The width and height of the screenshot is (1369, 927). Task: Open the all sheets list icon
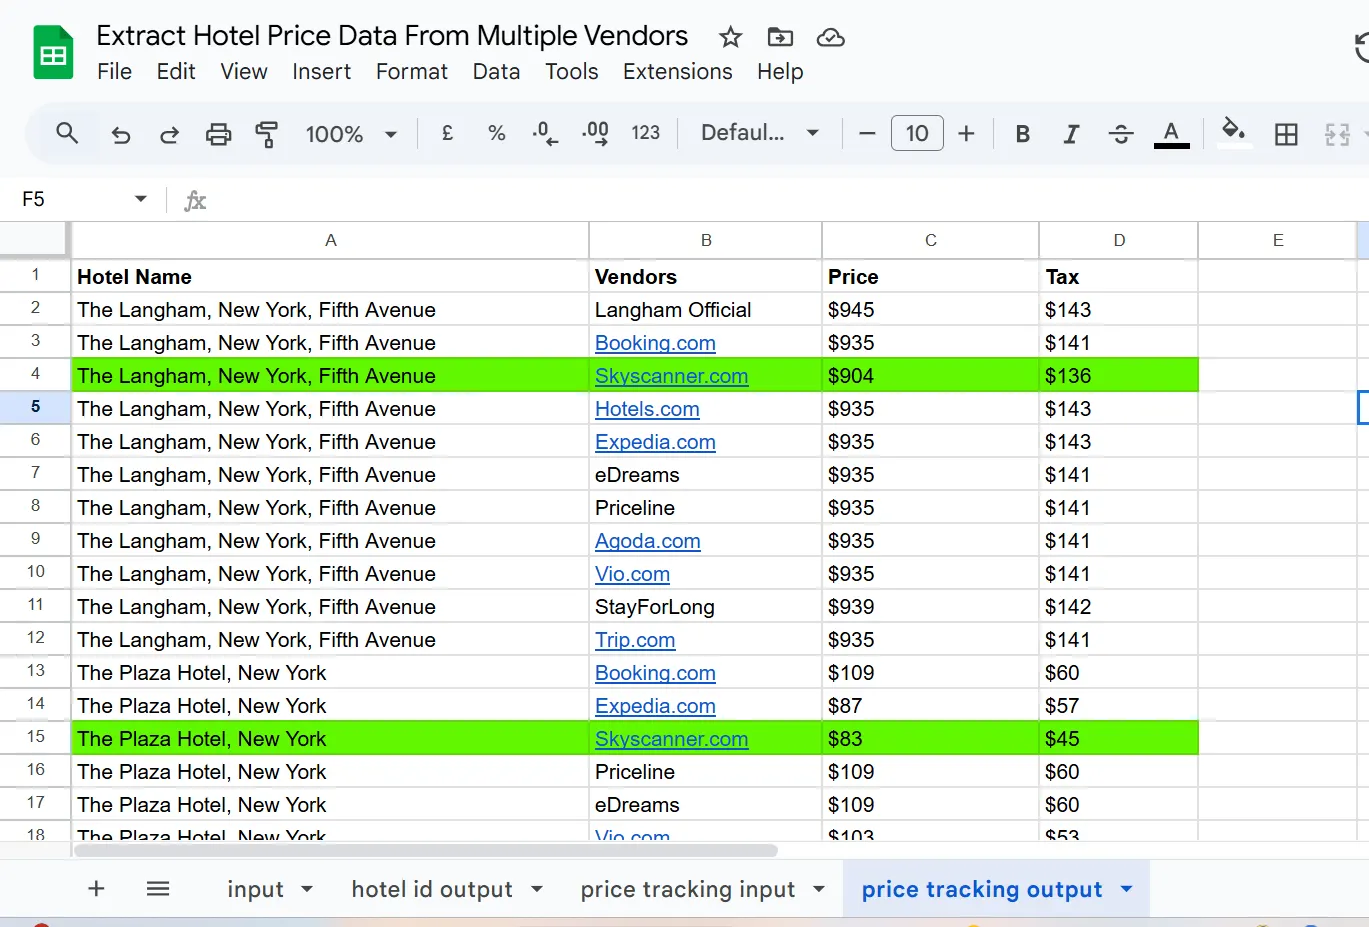coord(158,888)
